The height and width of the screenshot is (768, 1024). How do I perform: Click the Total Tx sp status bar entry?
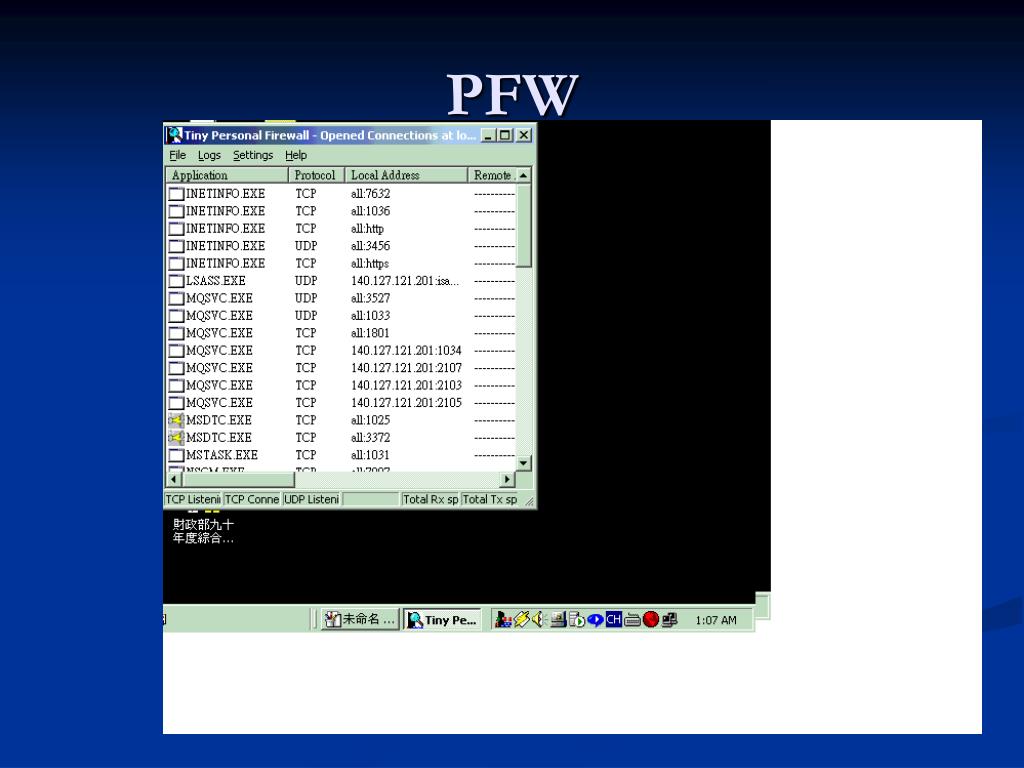coord(490,500)
